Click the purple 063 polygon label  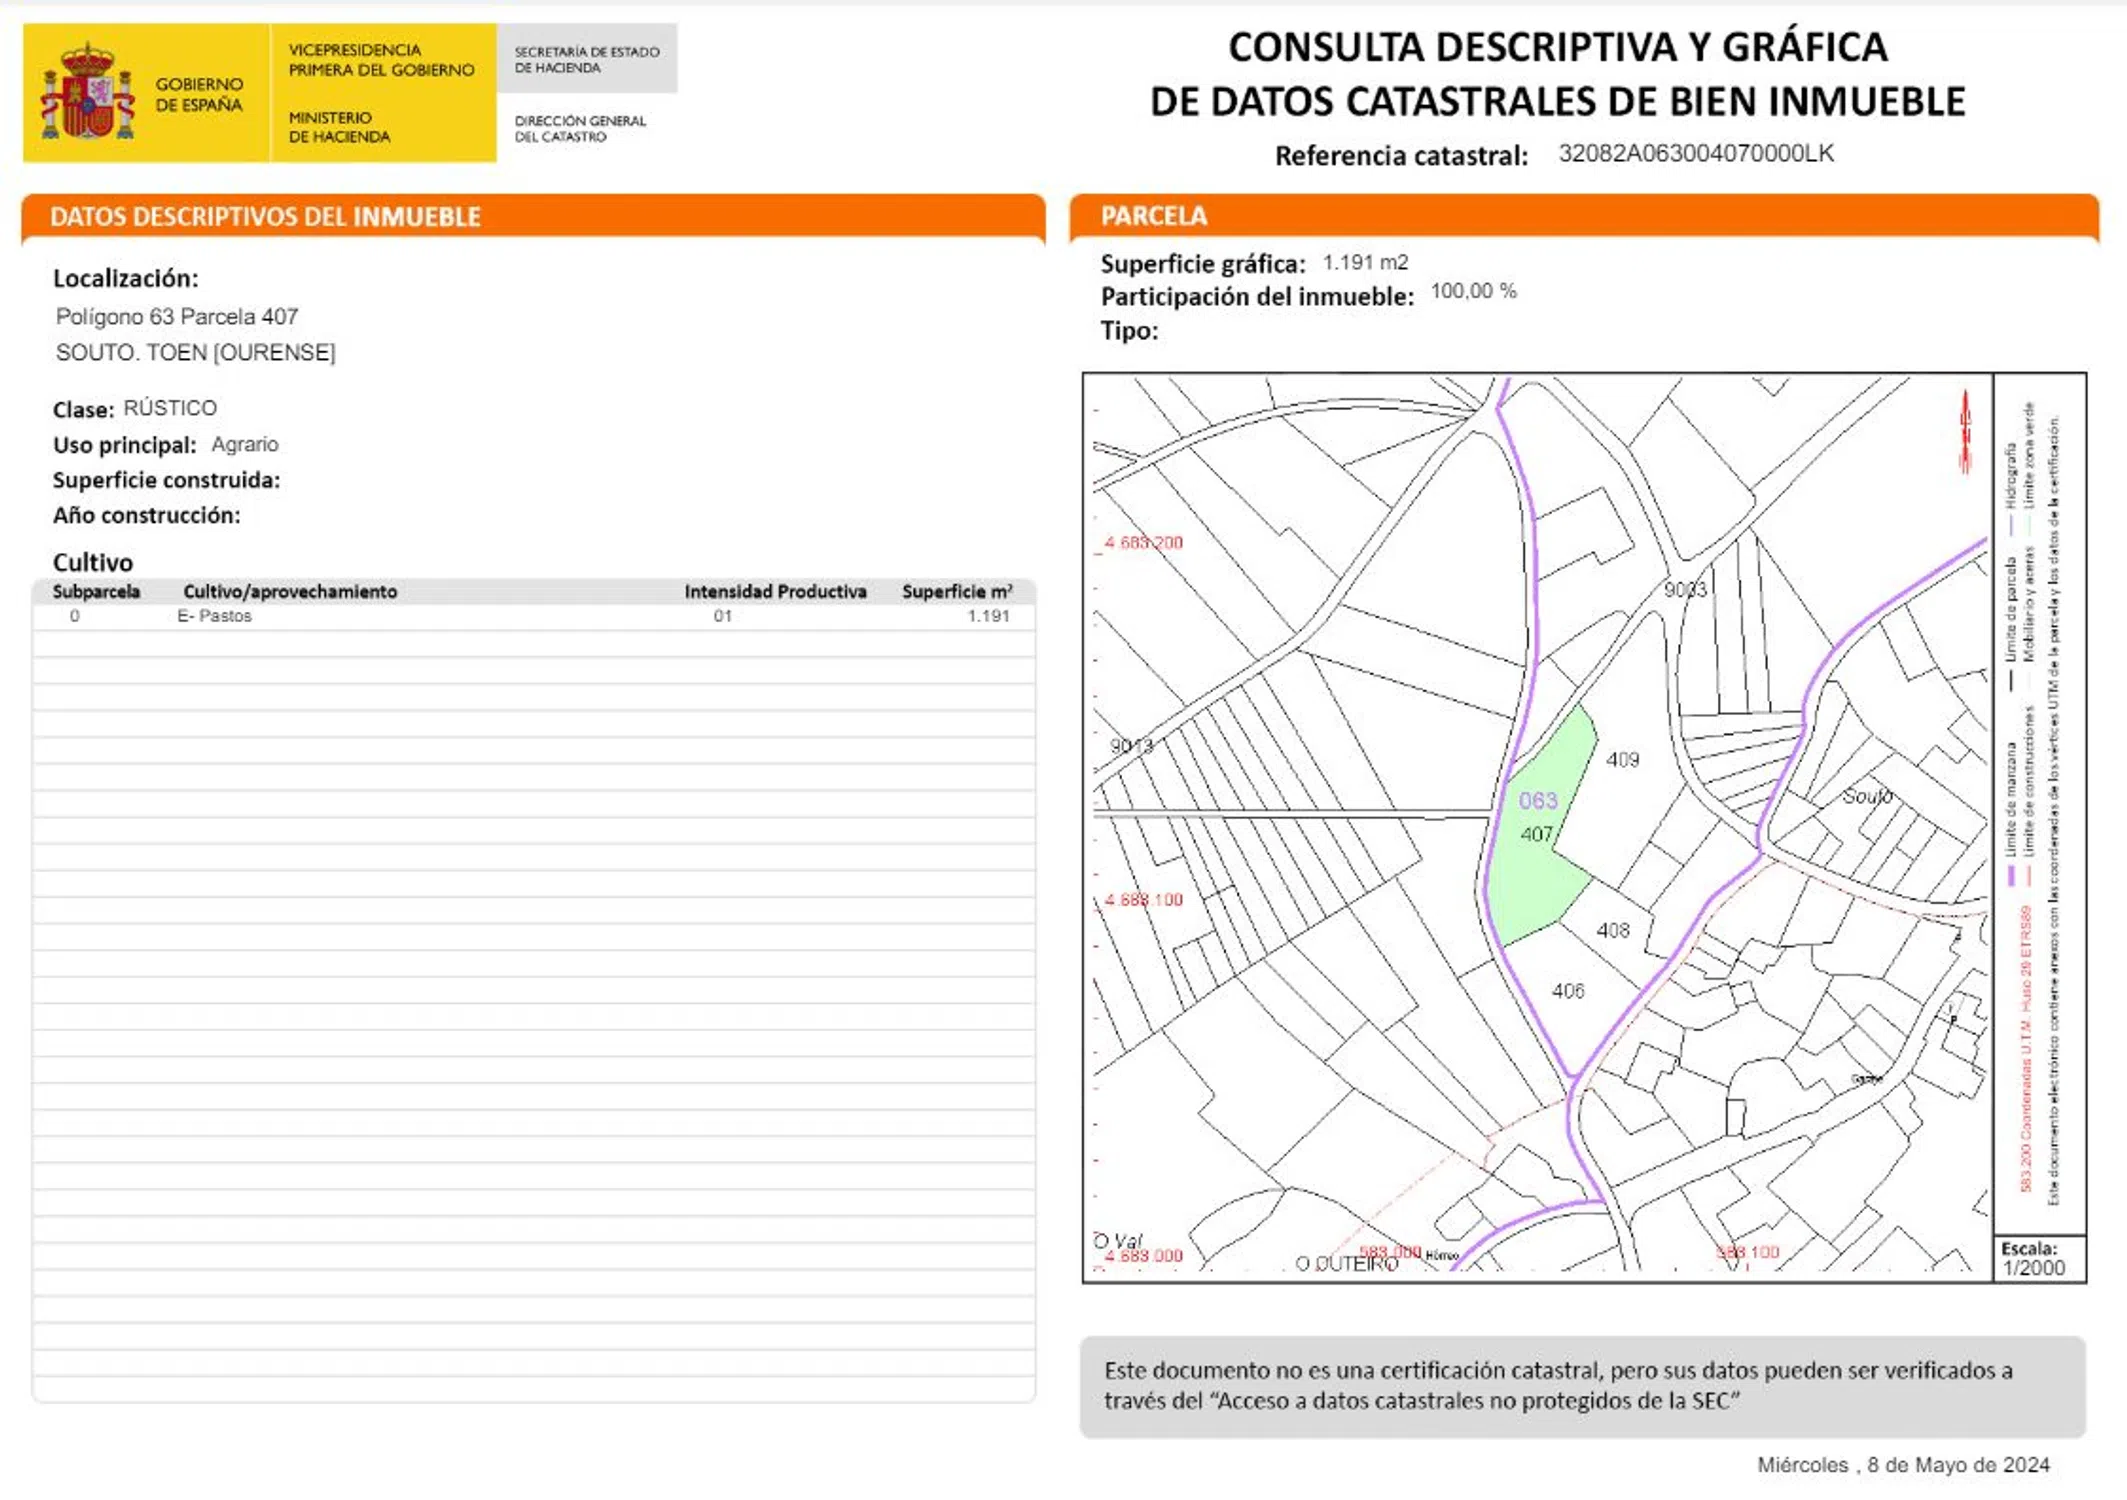pyautogui.click(x=1537, y=800)
